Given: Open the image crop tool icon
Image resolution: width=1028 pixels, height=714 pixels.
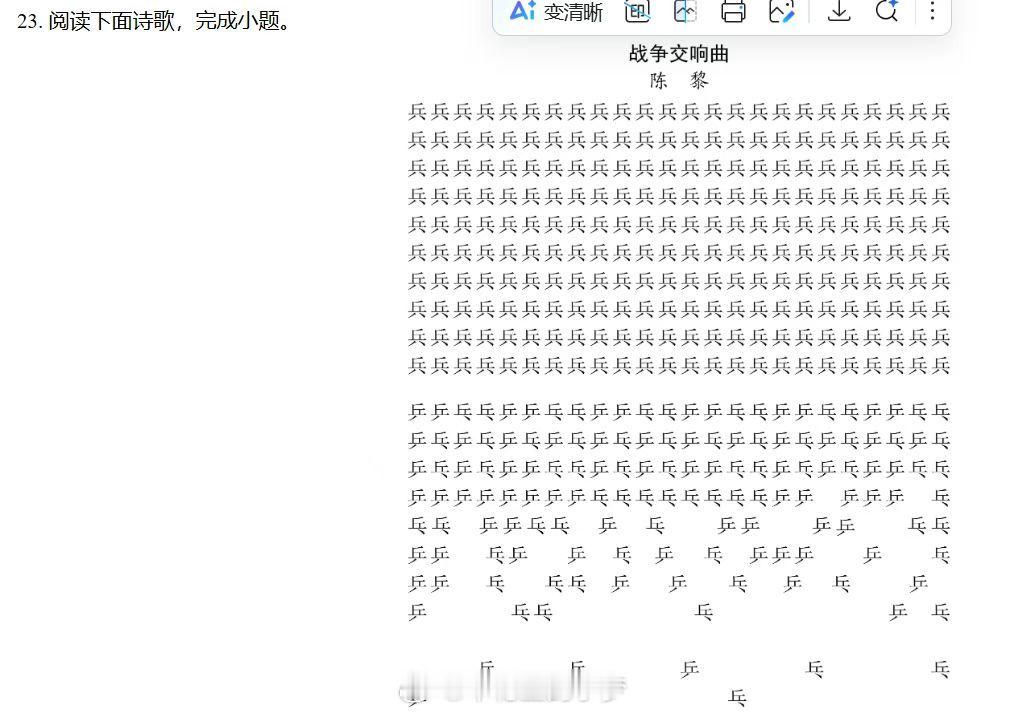Looking at the screenshot, I should (x=684, y=12).
